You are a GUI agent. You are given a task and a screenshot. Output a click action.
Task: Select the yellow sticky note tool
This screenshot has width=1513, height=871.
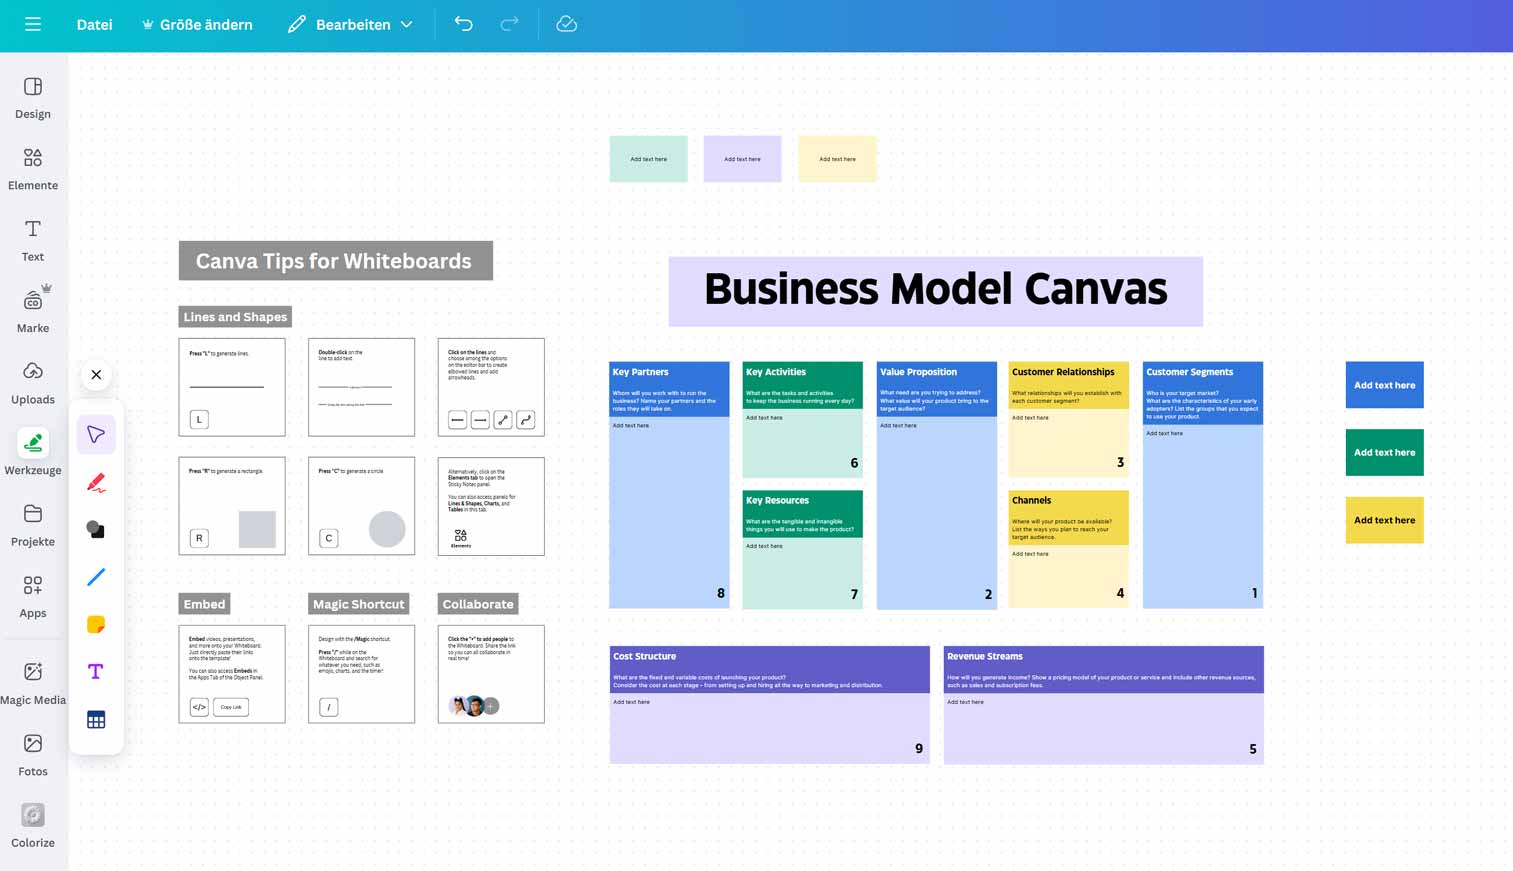[96, 625]
